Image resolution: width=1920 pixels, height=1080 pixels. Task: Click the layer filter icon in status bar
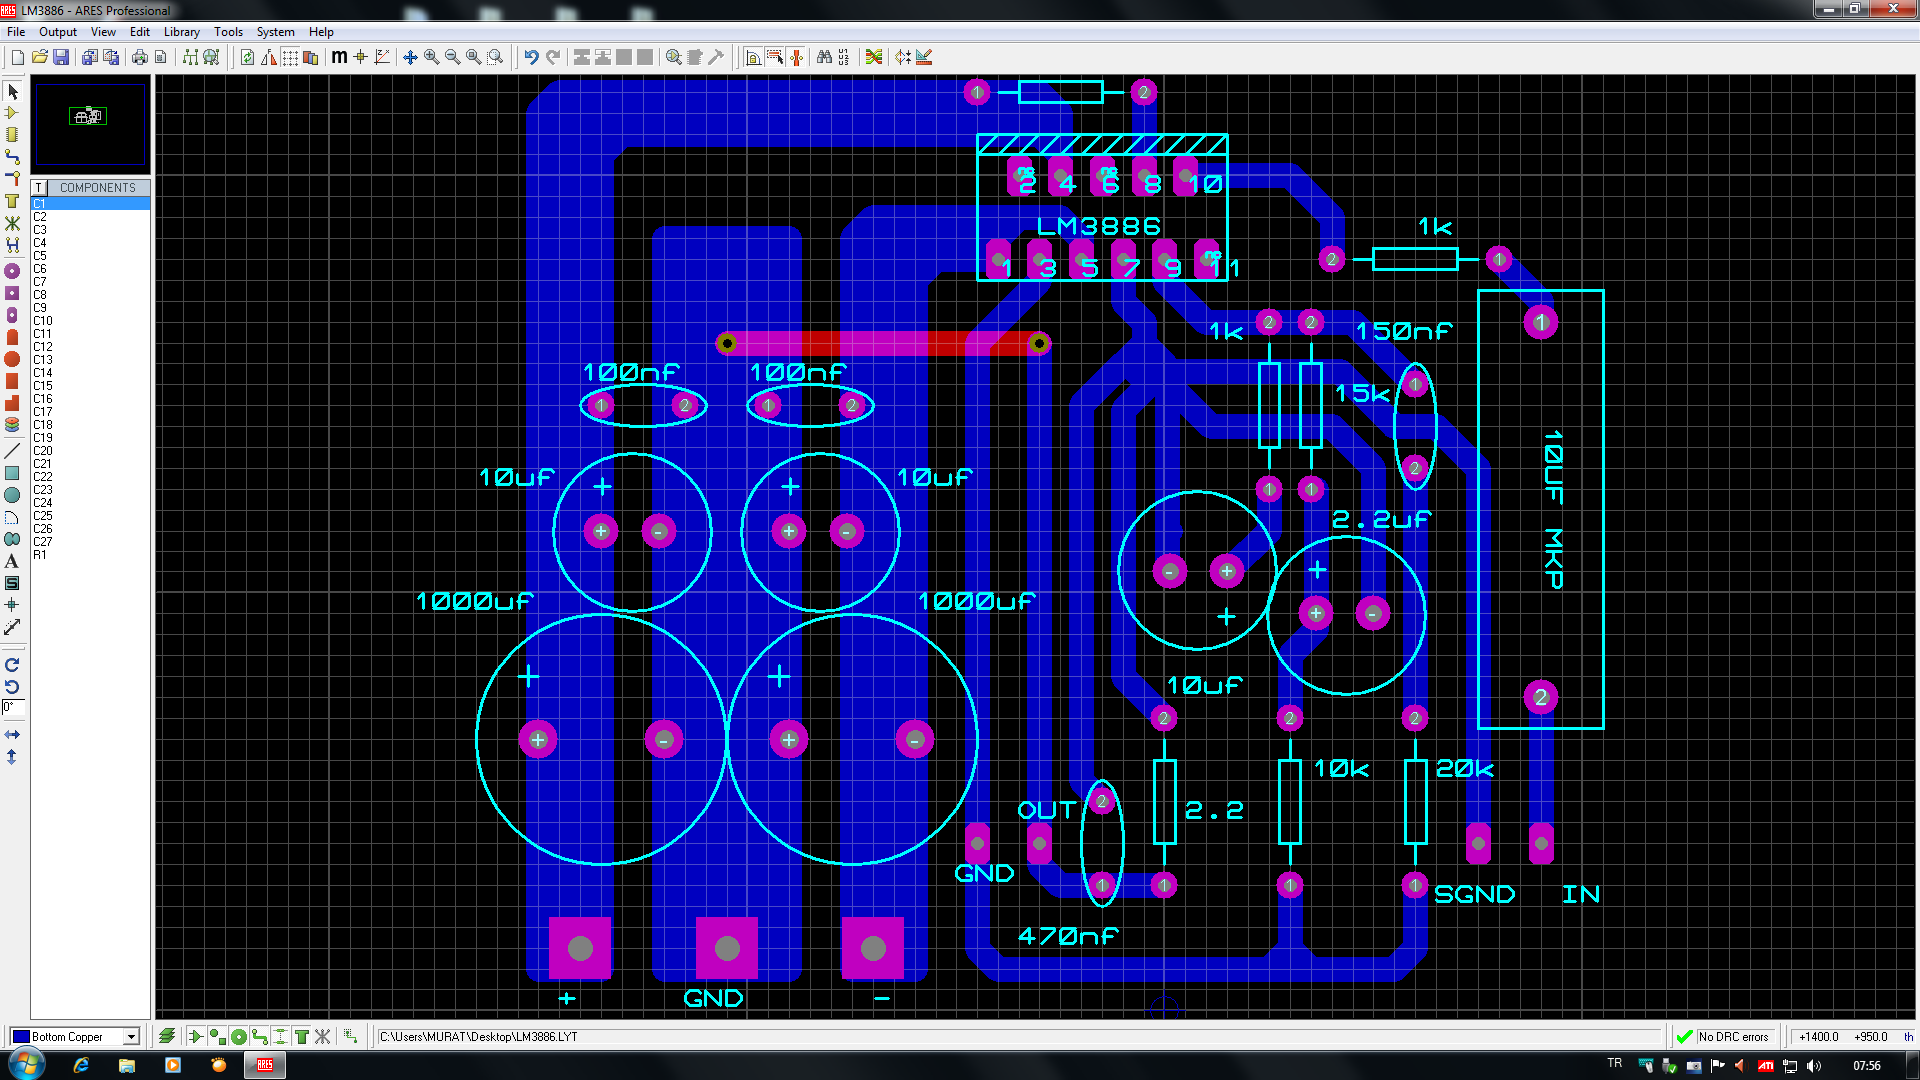pos(167,1037)
